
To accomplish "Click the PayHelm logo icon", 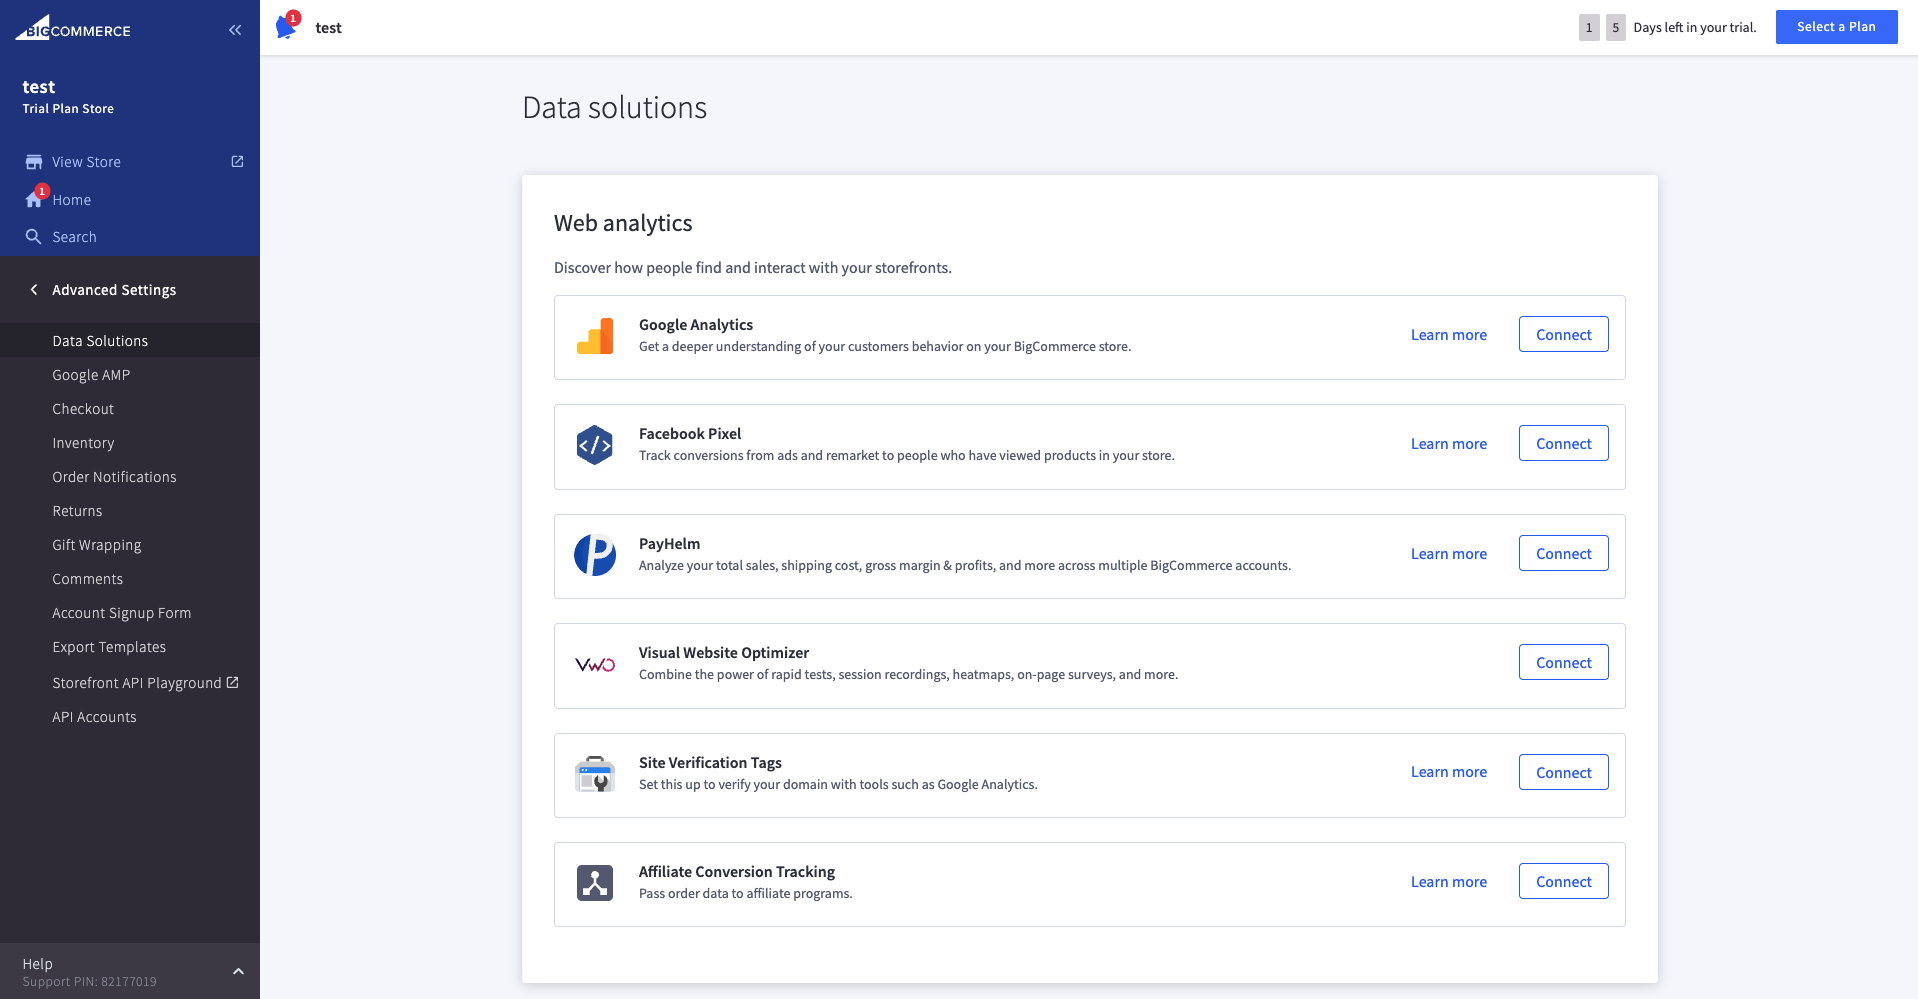I will pyautogui.click(x=595, y=555).
